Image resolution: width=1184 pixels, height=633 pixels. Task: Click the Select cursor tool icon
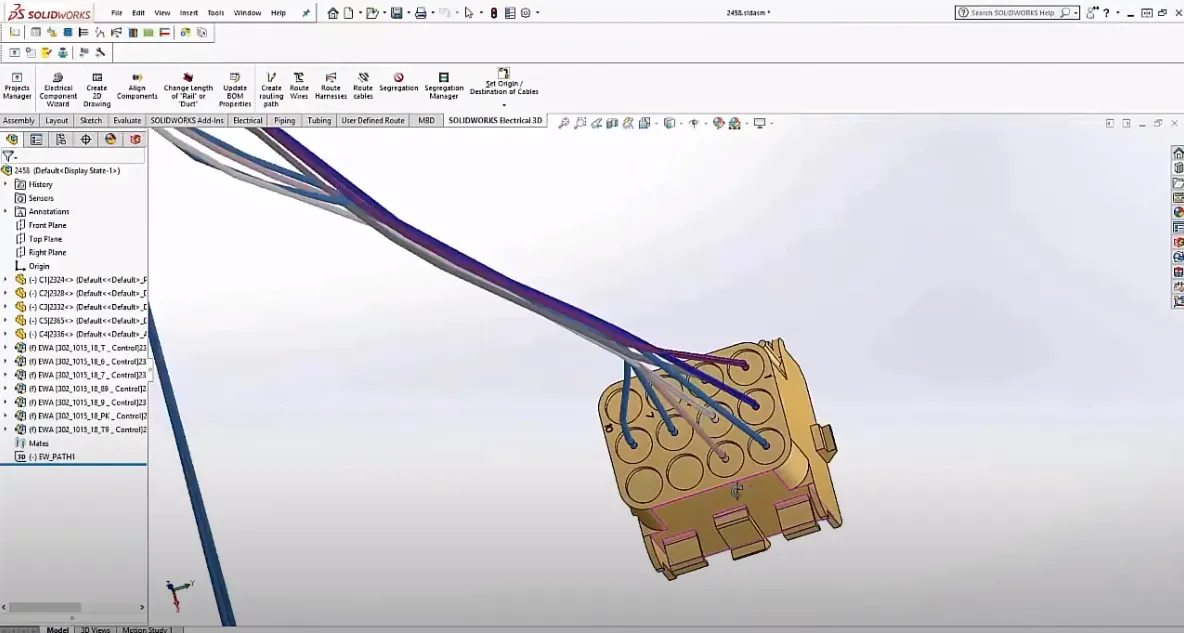pos(468,13)
